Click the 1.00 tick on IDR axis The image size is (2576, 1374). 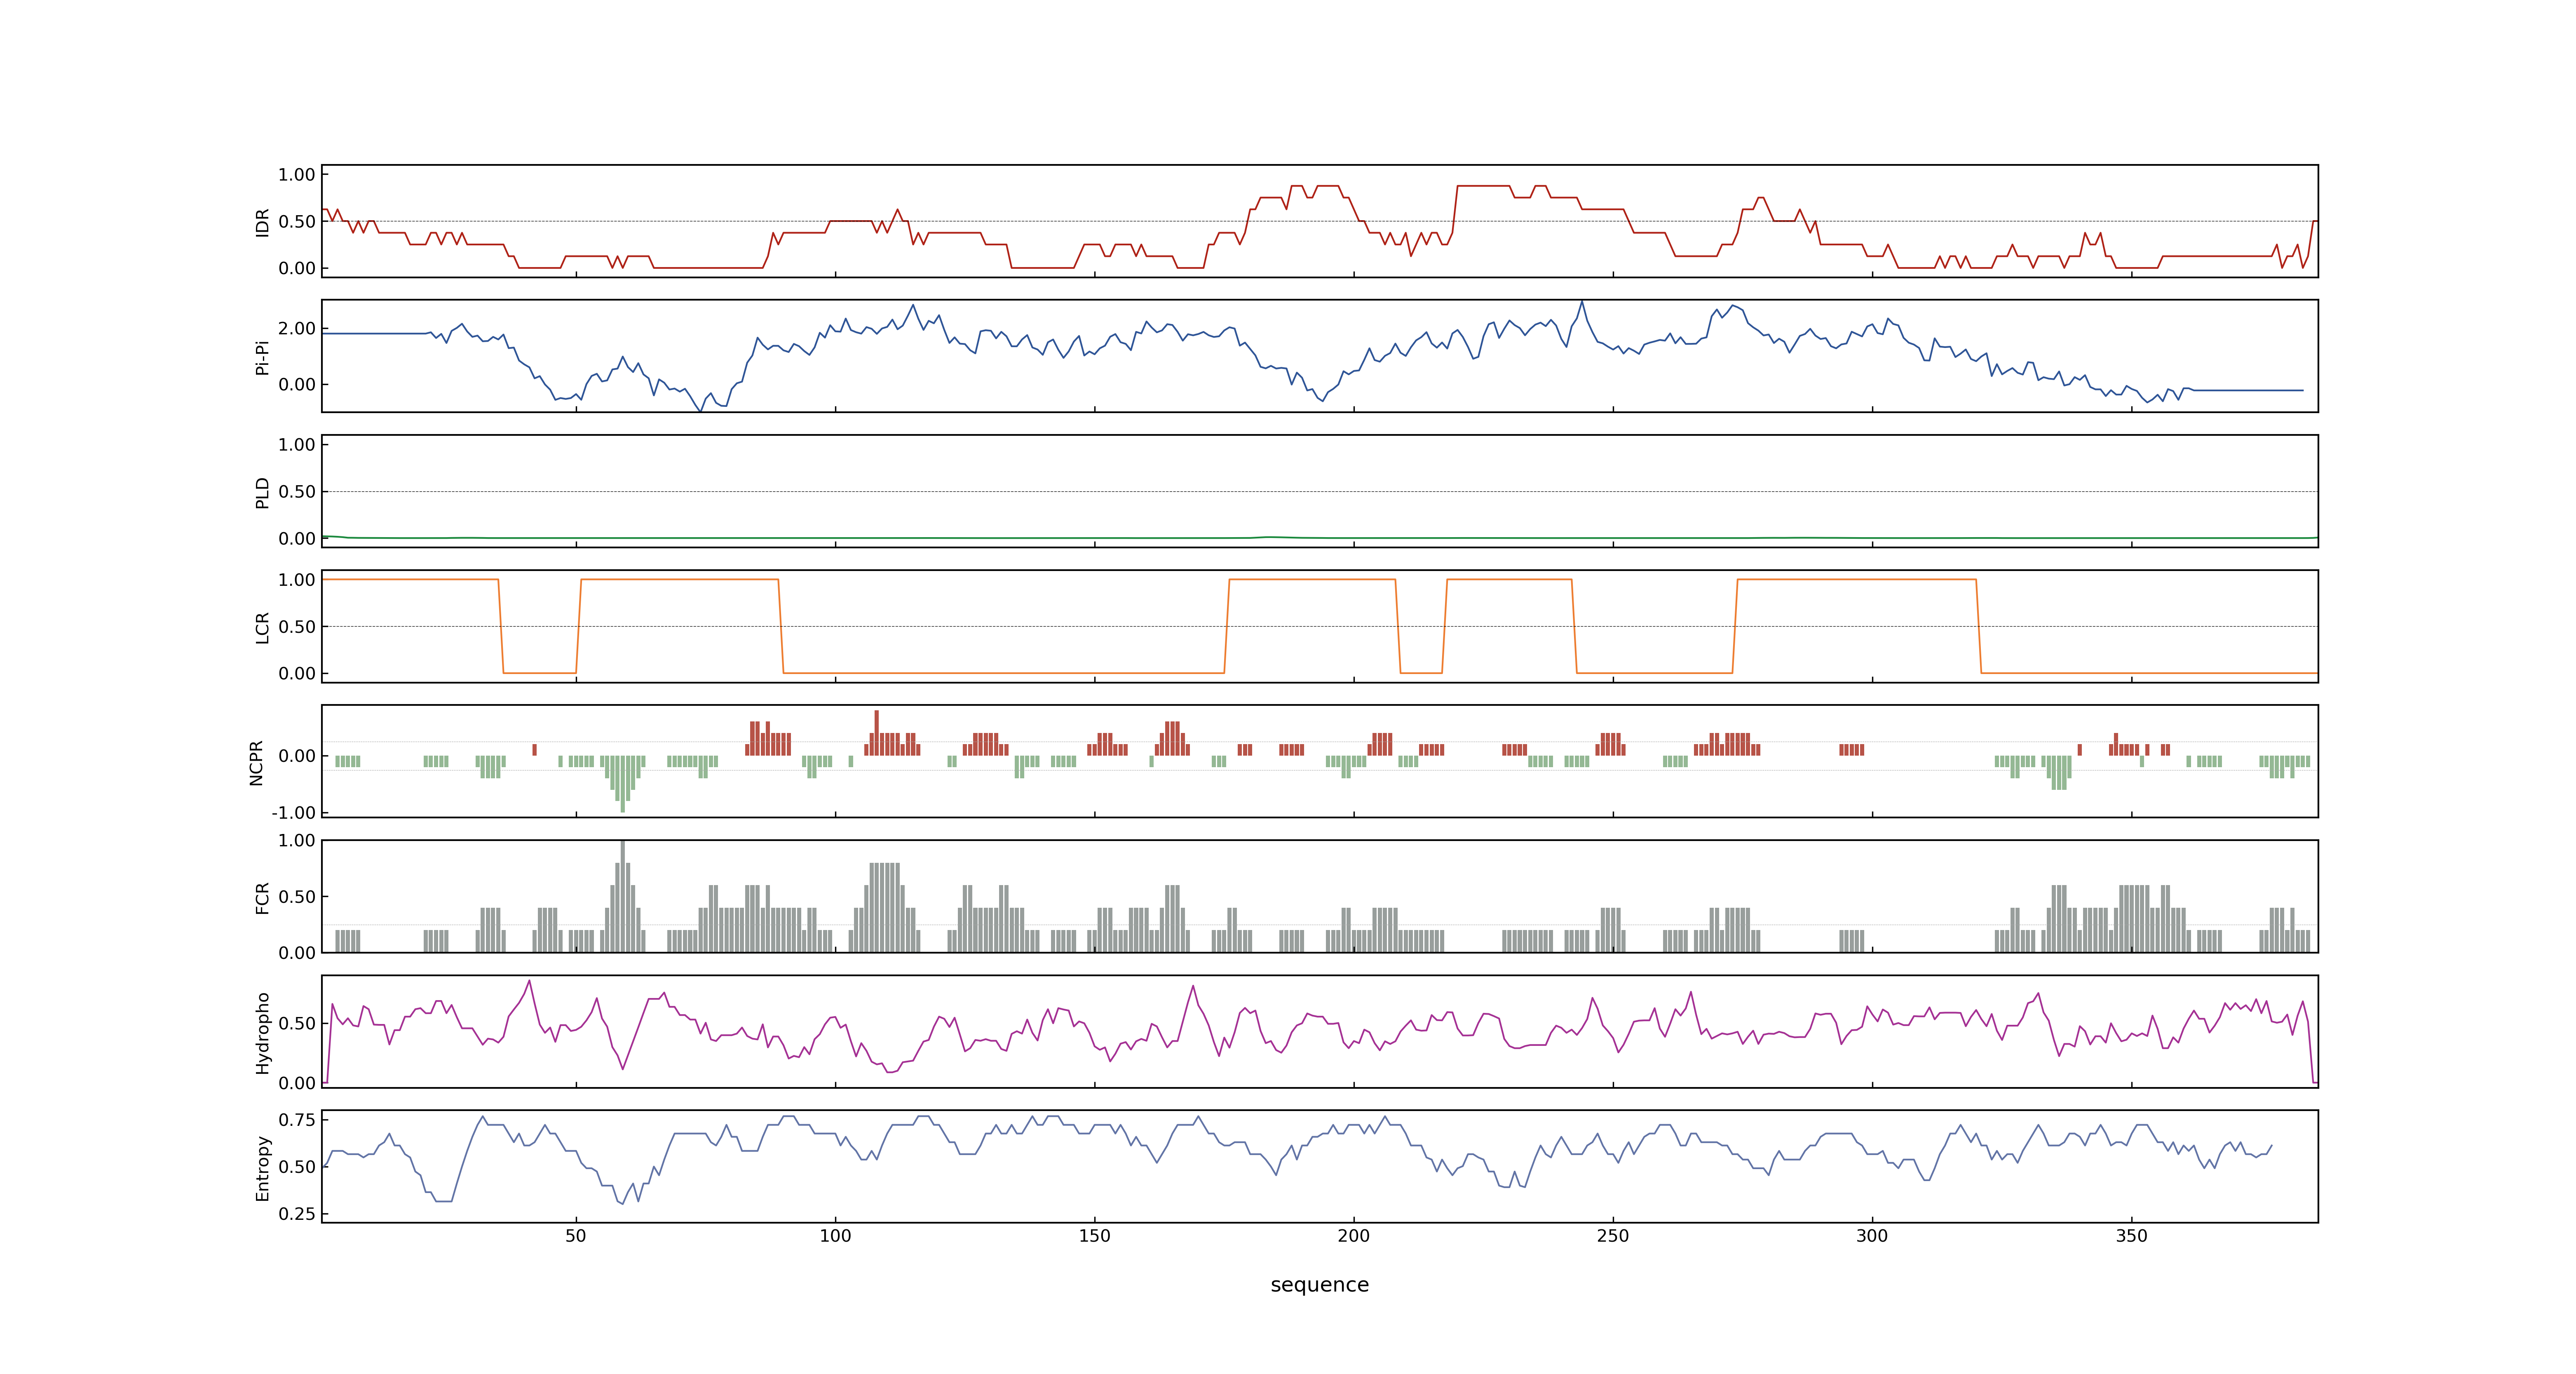[297, 175]
